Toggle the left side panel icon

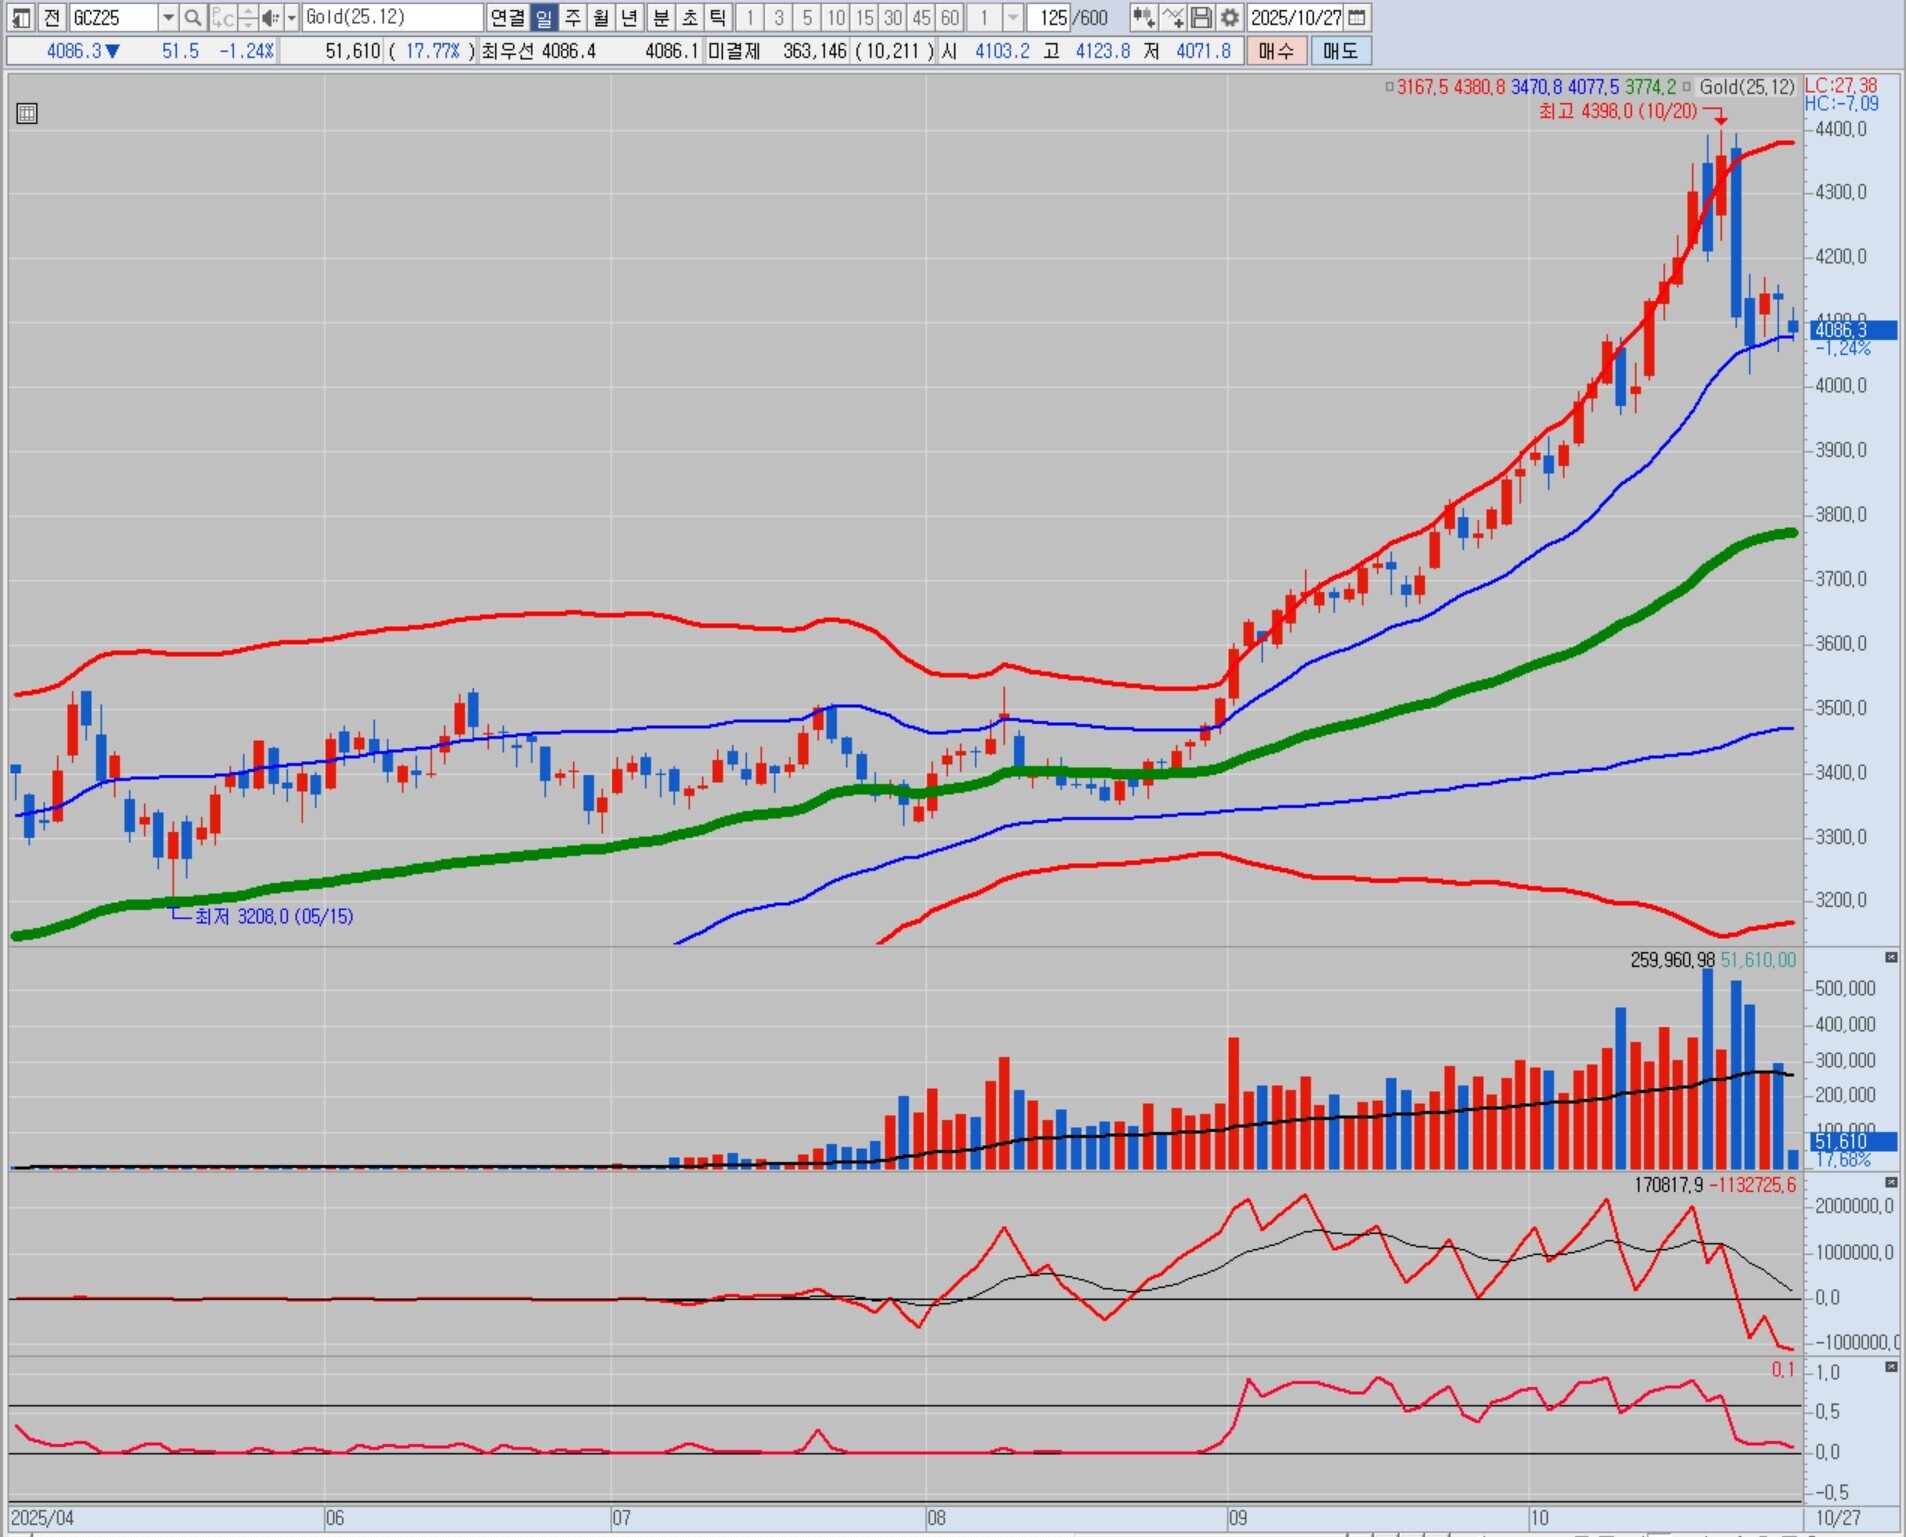(21, 18)
